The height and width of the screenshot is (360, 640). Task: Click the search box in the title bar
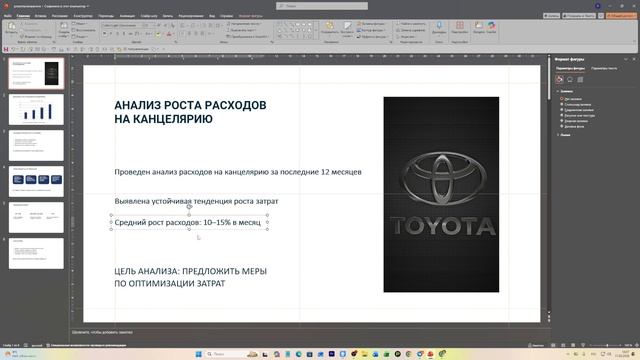322,6
